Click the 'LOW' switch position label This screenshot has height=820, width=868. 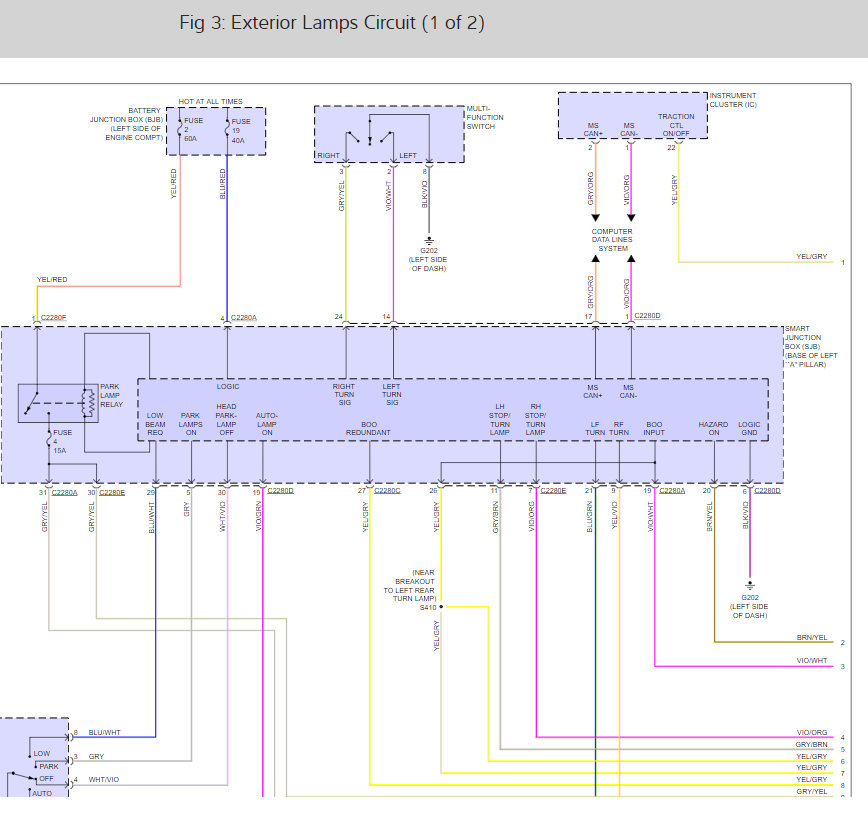[42, 754]
